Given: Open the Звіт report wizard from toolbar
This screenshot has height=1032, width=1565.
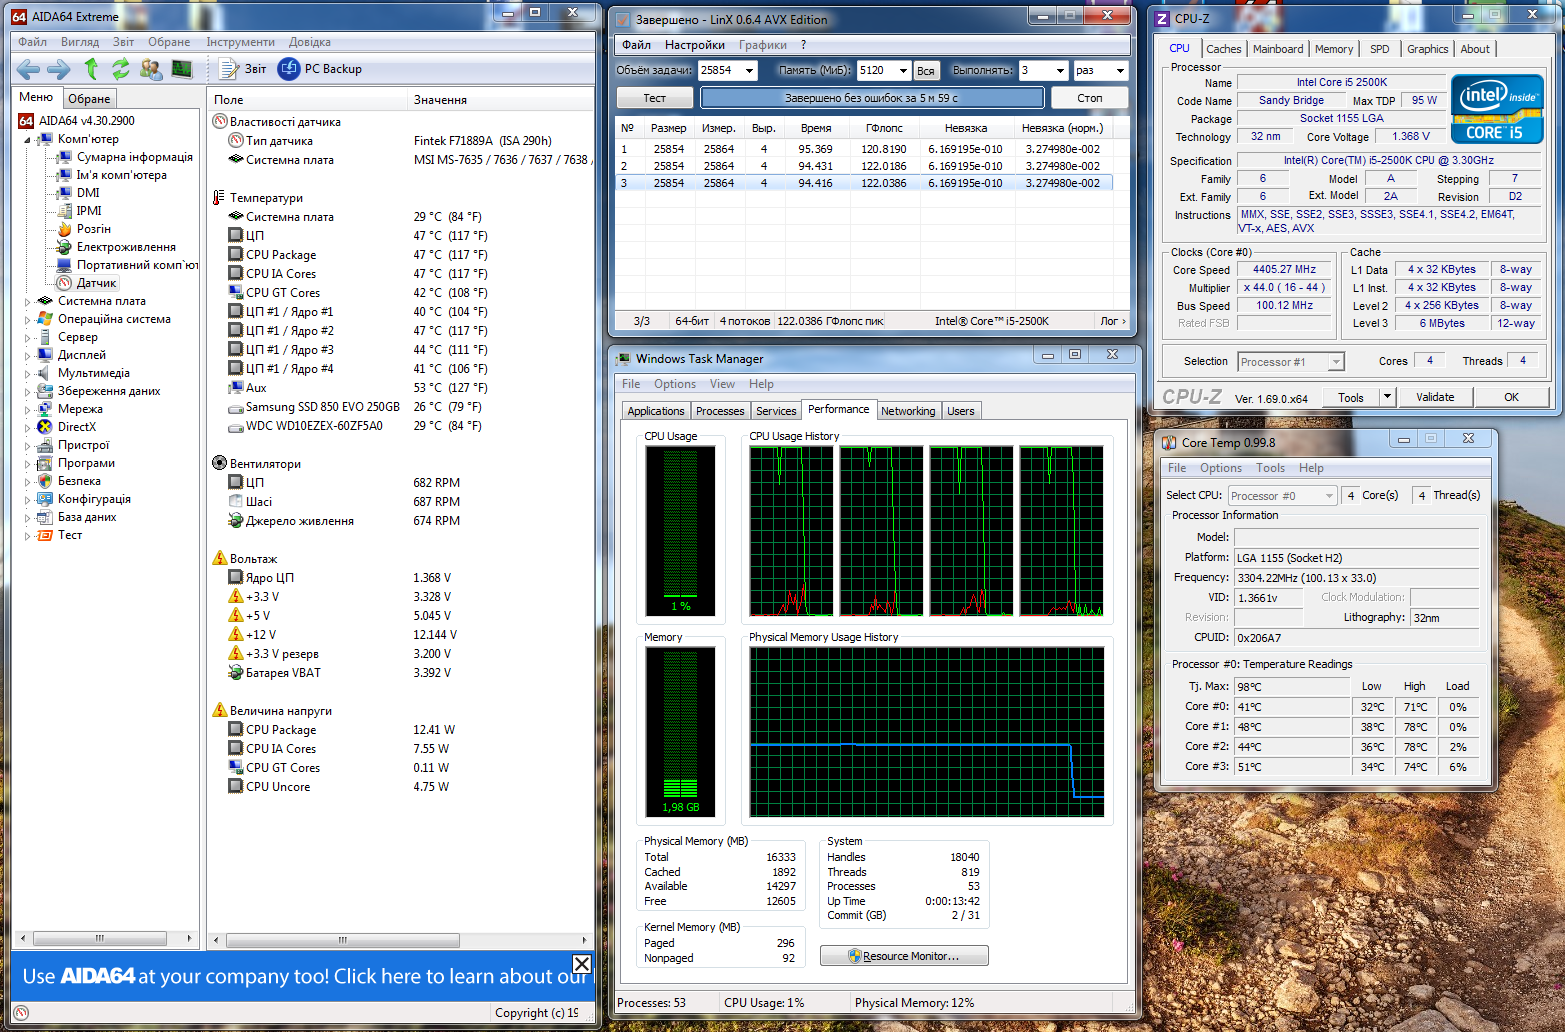Looking at the screenshot, I should click(243, 69).
